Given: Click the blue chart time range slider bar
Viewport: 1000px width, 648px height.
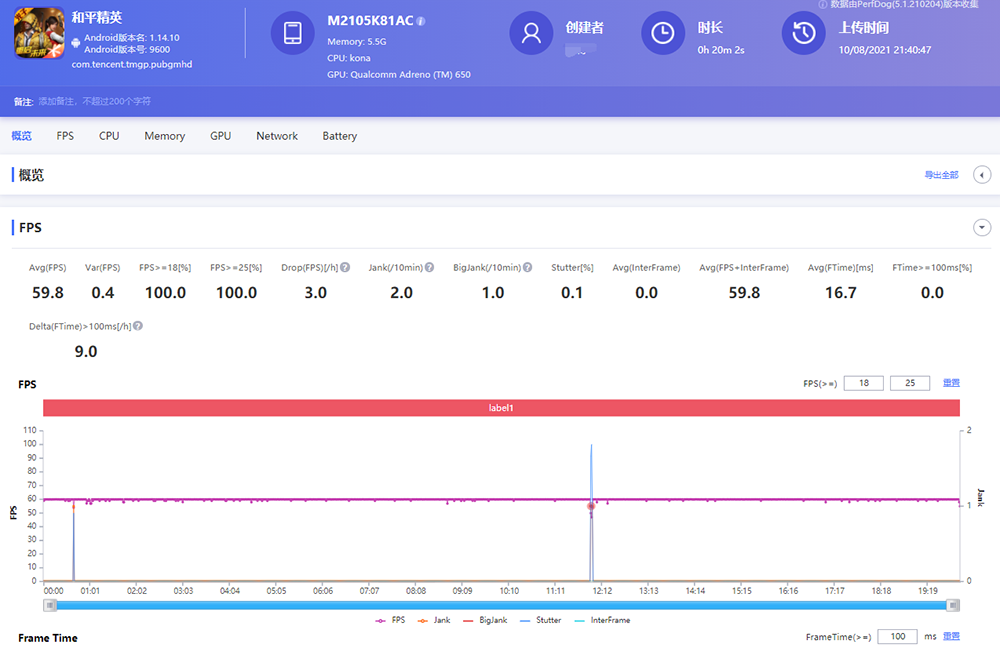Looking at the screenshot, I should [501, 605].
